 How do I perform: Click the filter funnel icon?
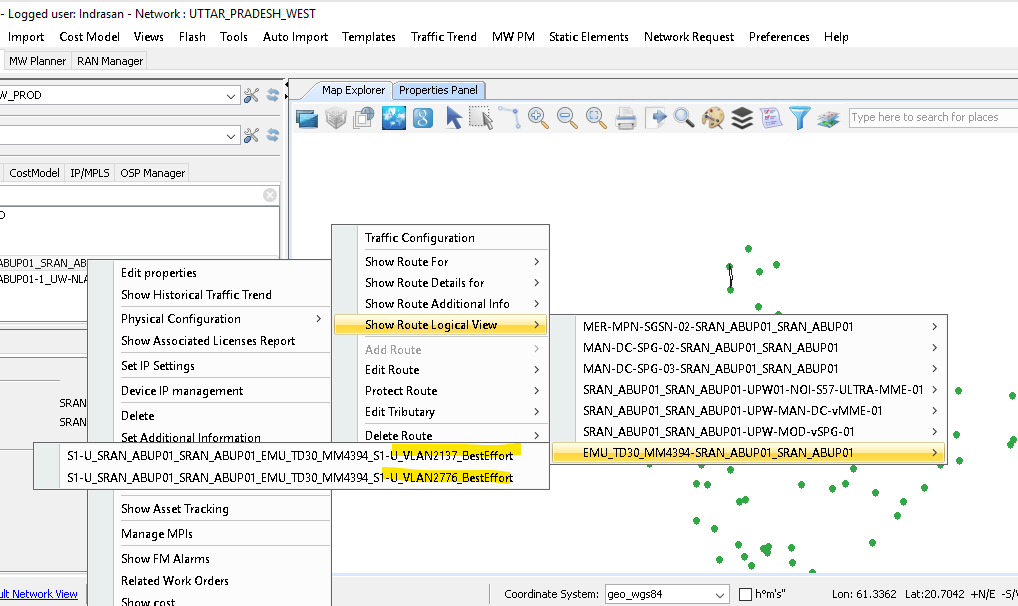point(799,118)
